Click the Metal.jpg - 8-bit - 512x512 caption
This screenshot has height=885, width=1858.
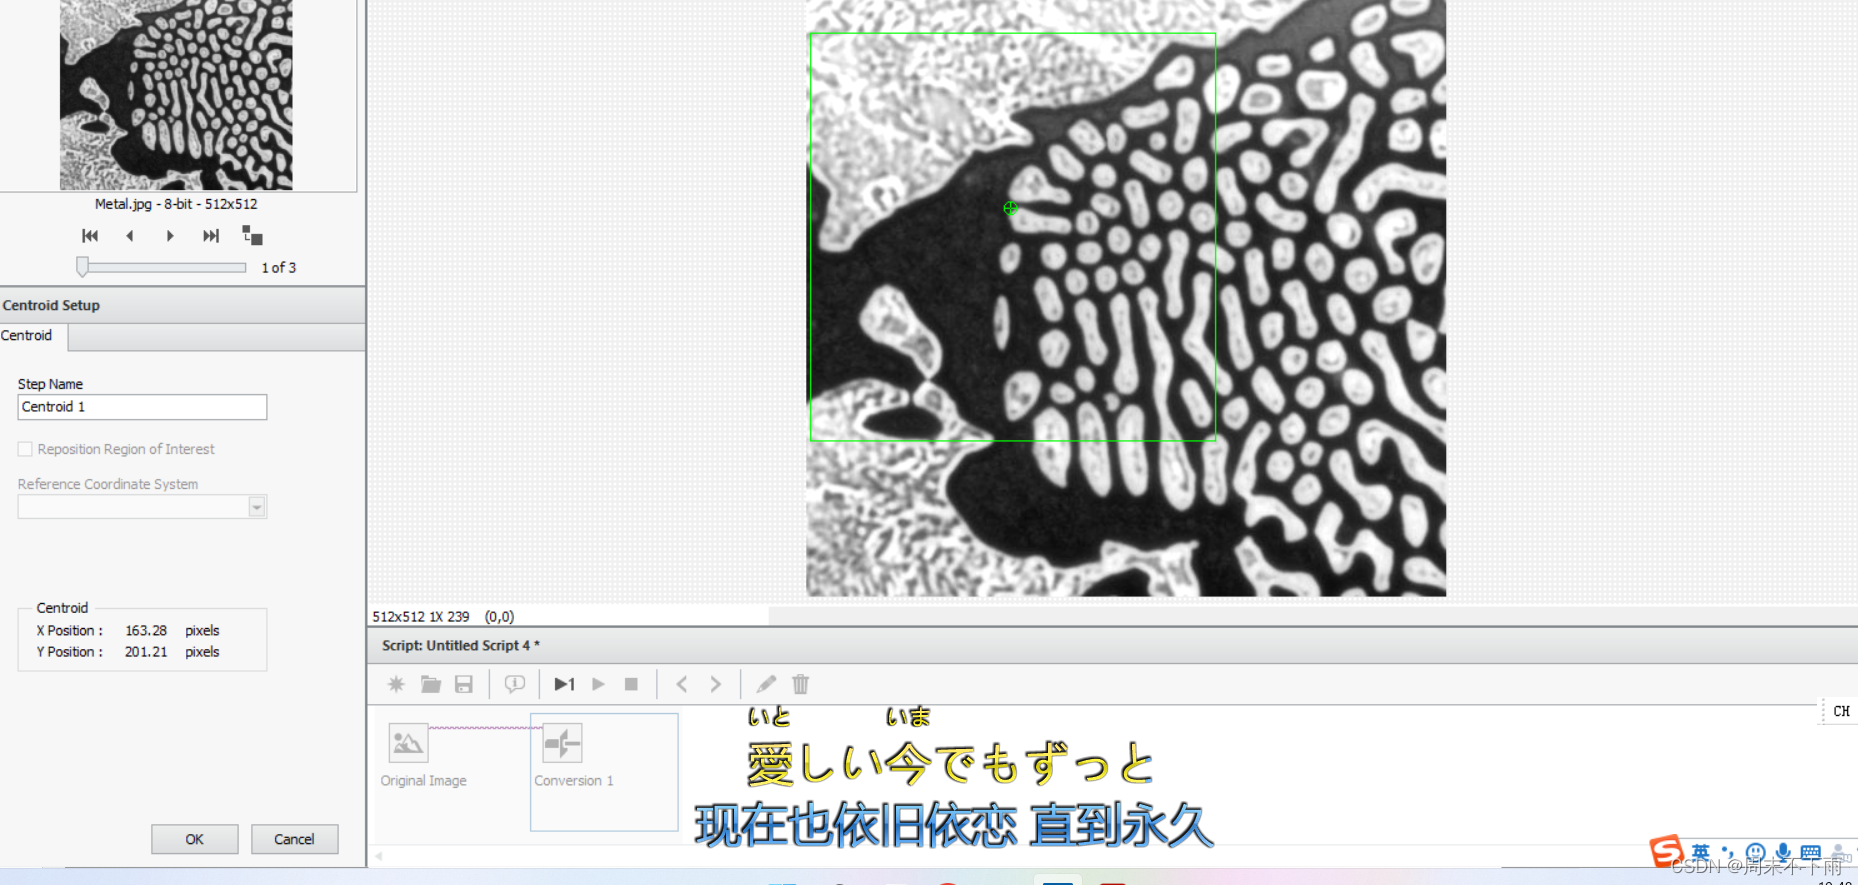[176, 204]
